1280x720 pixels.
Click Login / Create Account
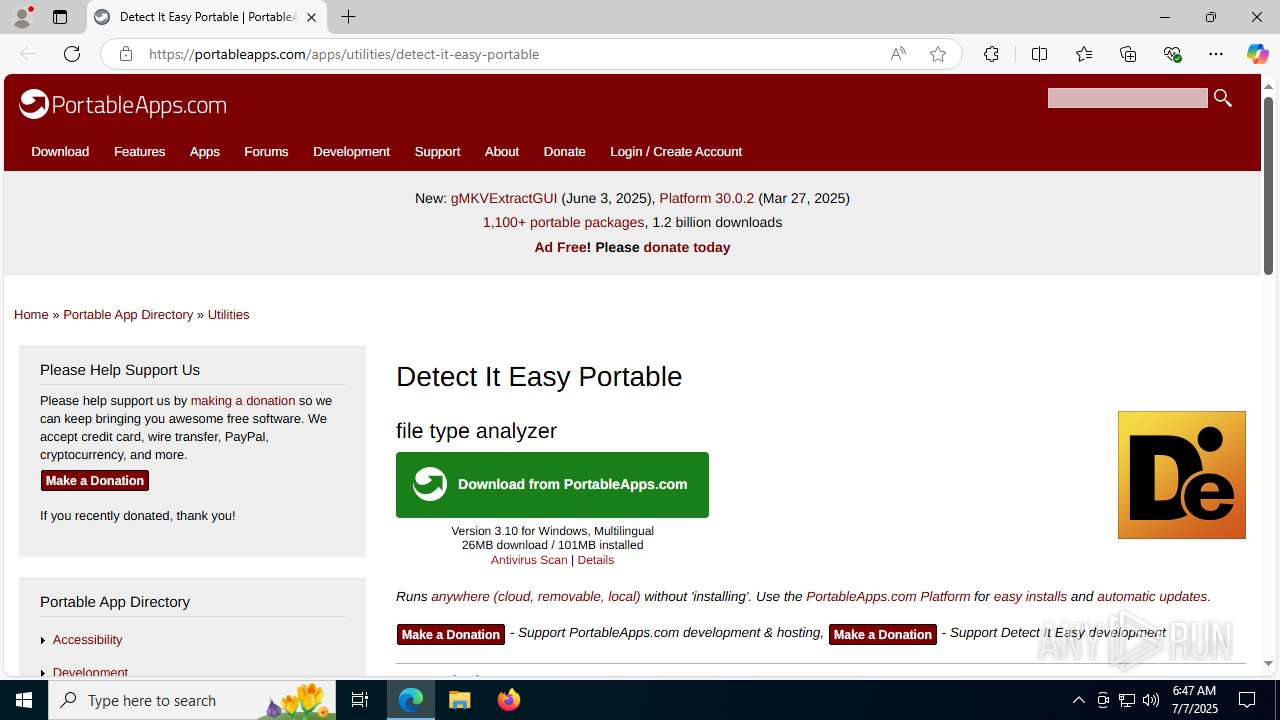(x=676, y=152)
